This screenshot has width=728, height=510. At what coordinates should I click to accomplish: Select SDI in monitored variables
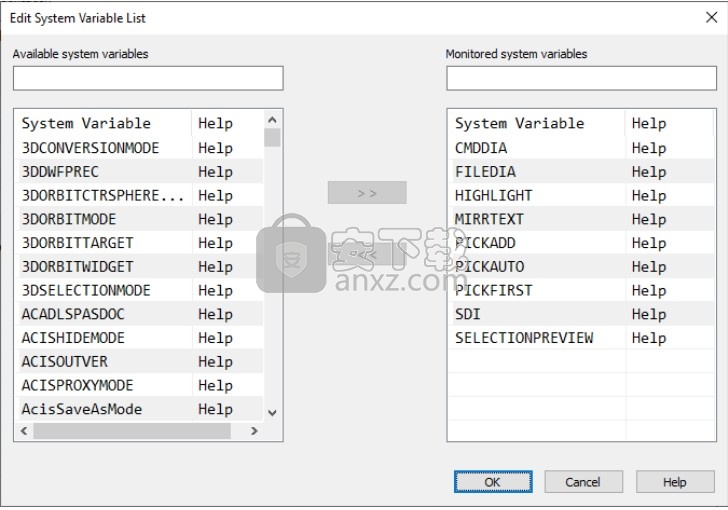pos(468,314)
